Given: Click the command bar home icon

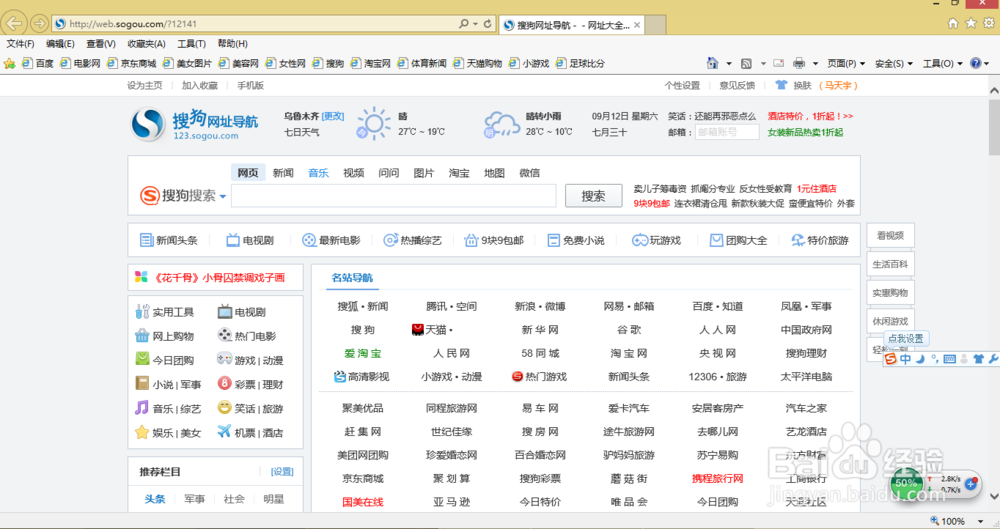Looking at the screenshot, I should (x=712, y=63).
